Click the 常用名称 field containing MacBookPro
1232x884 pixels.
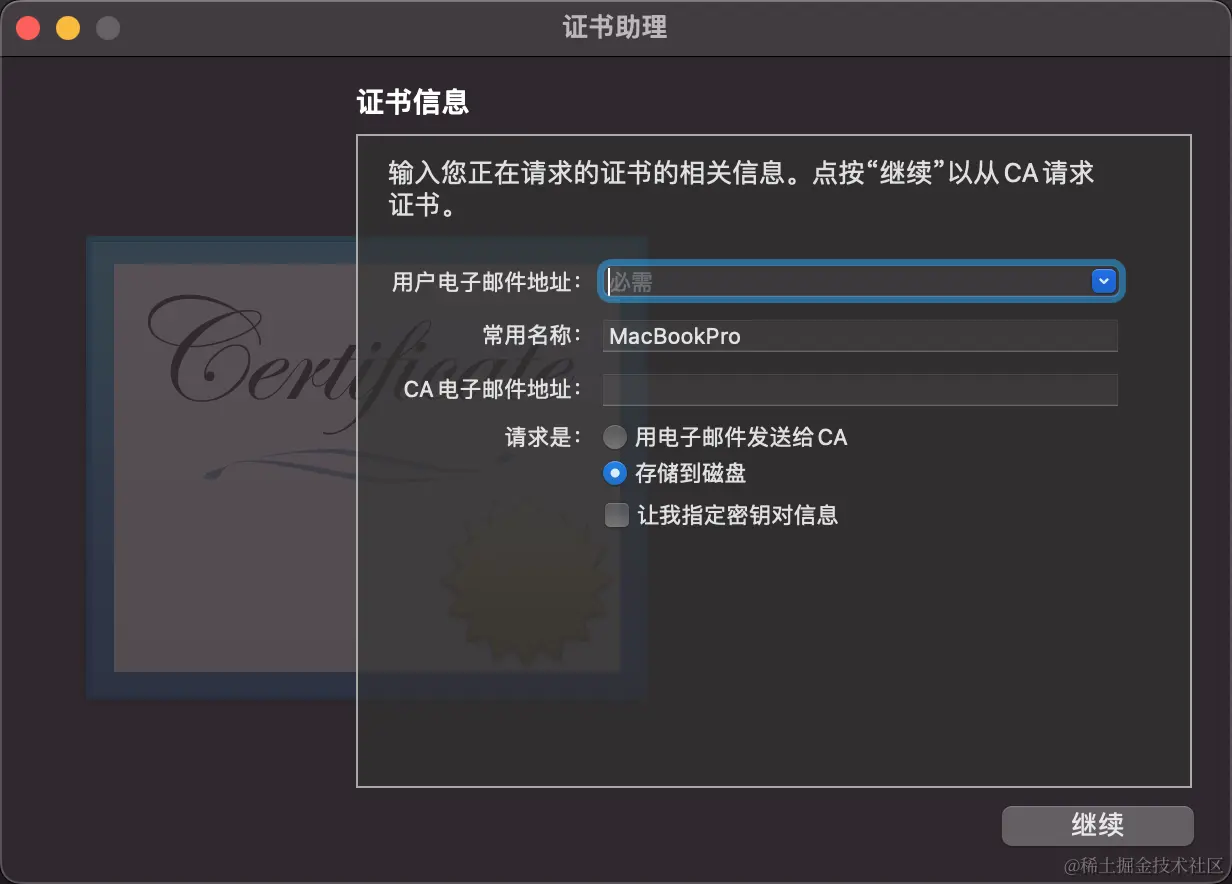click(x=860, y=336)
